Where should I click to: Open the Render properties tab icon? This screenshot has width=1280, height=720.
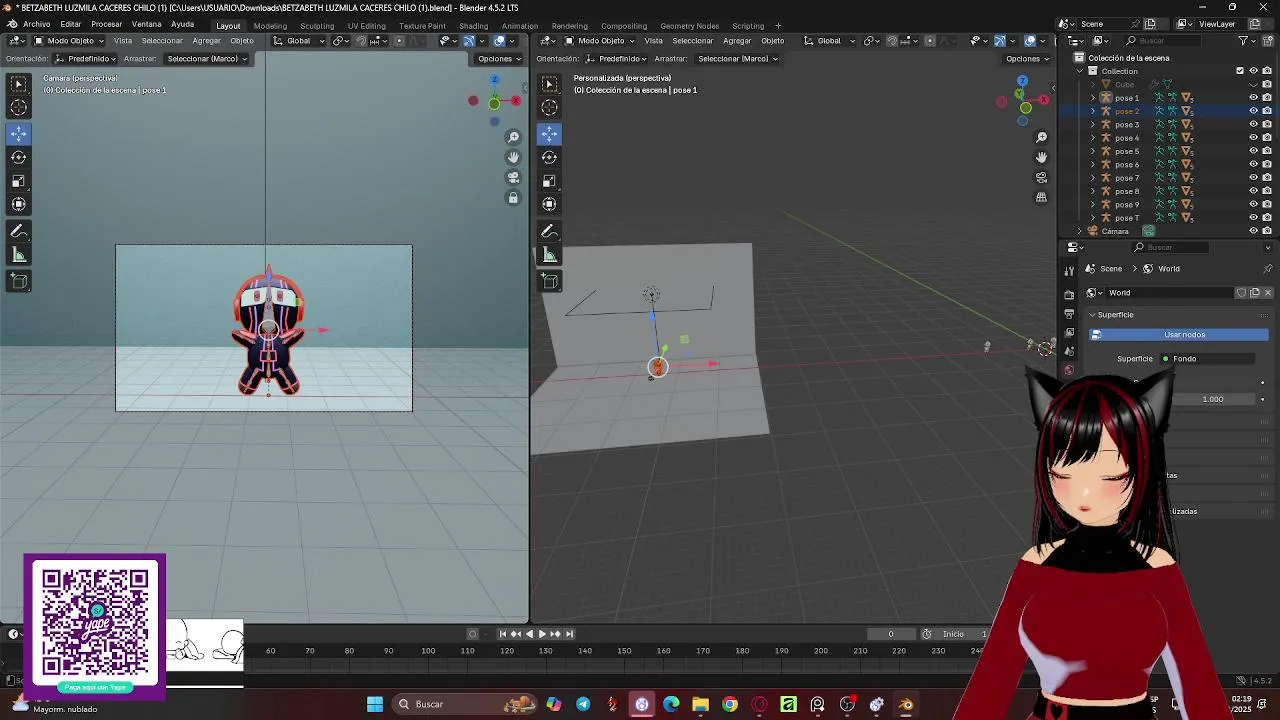point(1069,295)
